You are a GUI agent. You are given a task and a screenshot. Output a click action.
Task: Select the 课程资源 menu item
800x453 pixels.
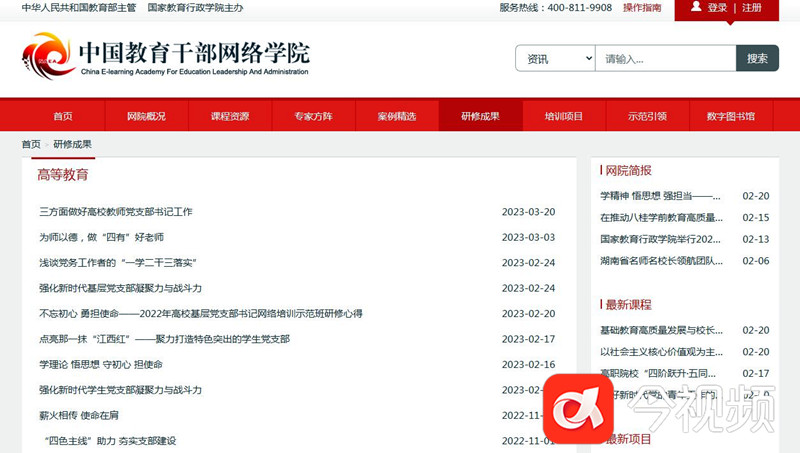tap(230, 116)
